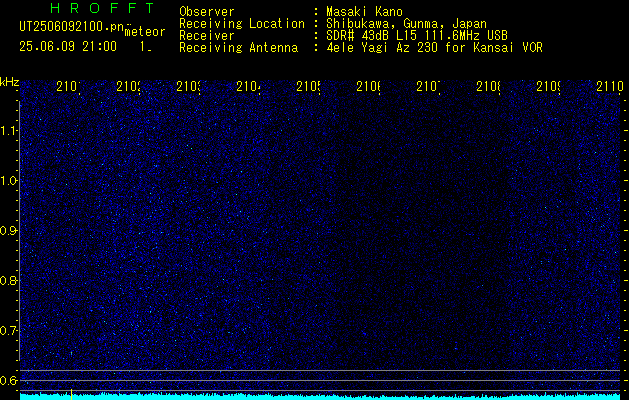The image size is (629, 400).
Task: Click the 0.6 kHz frequency label
Action: pos(8,380)
